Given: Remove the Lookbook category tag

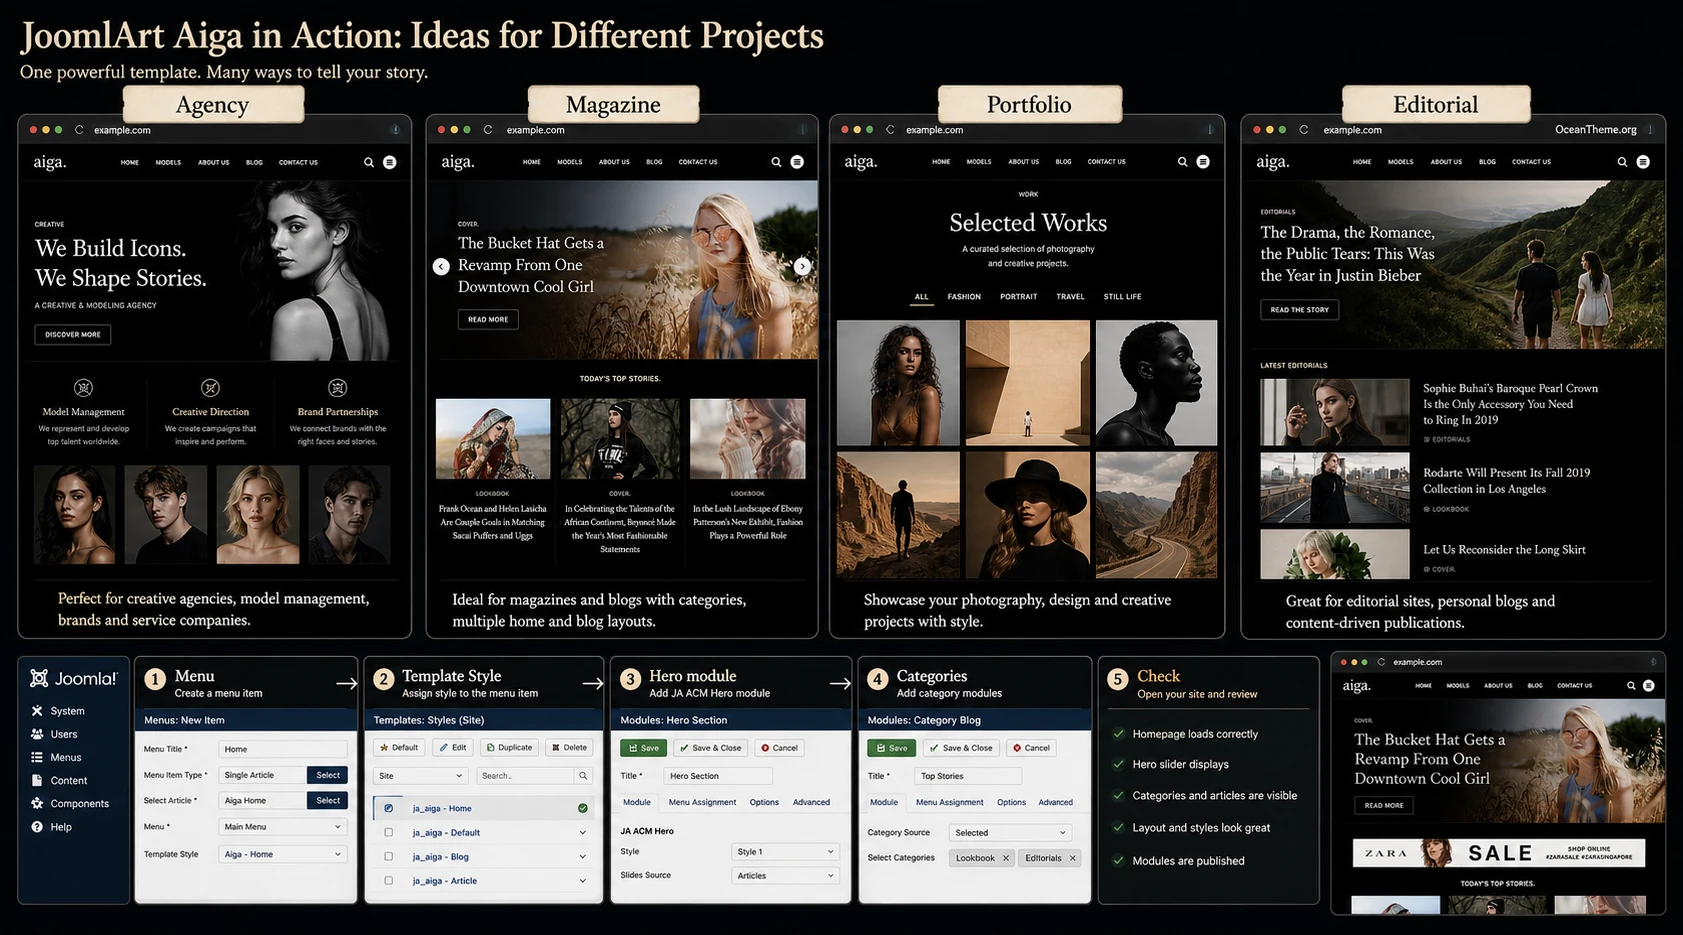Looking at the screenshot, I should pyautogui.click(x=1006, y=858).
